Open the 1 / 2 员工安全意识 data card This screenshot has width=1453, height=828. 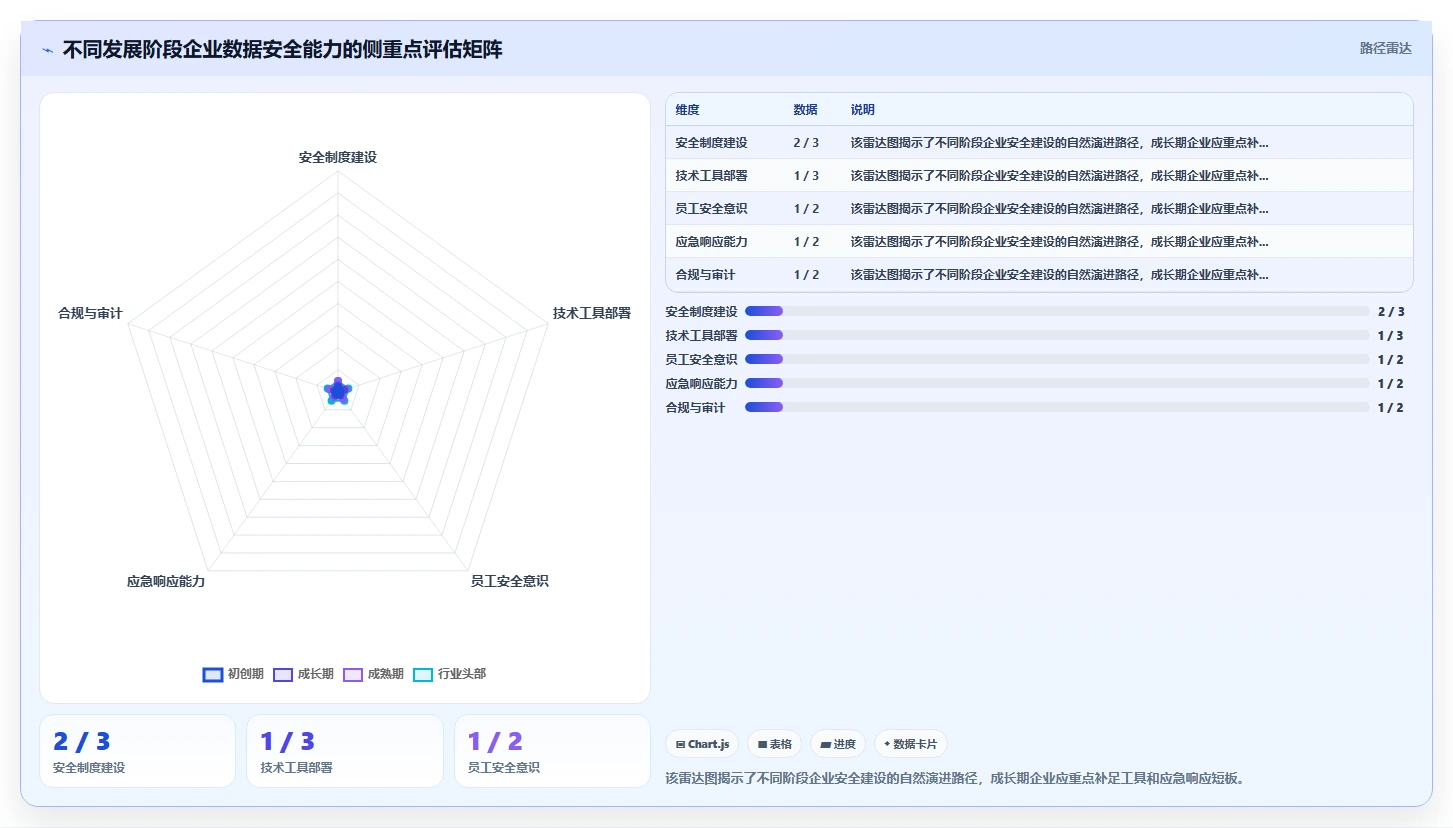tap(552, 751)
